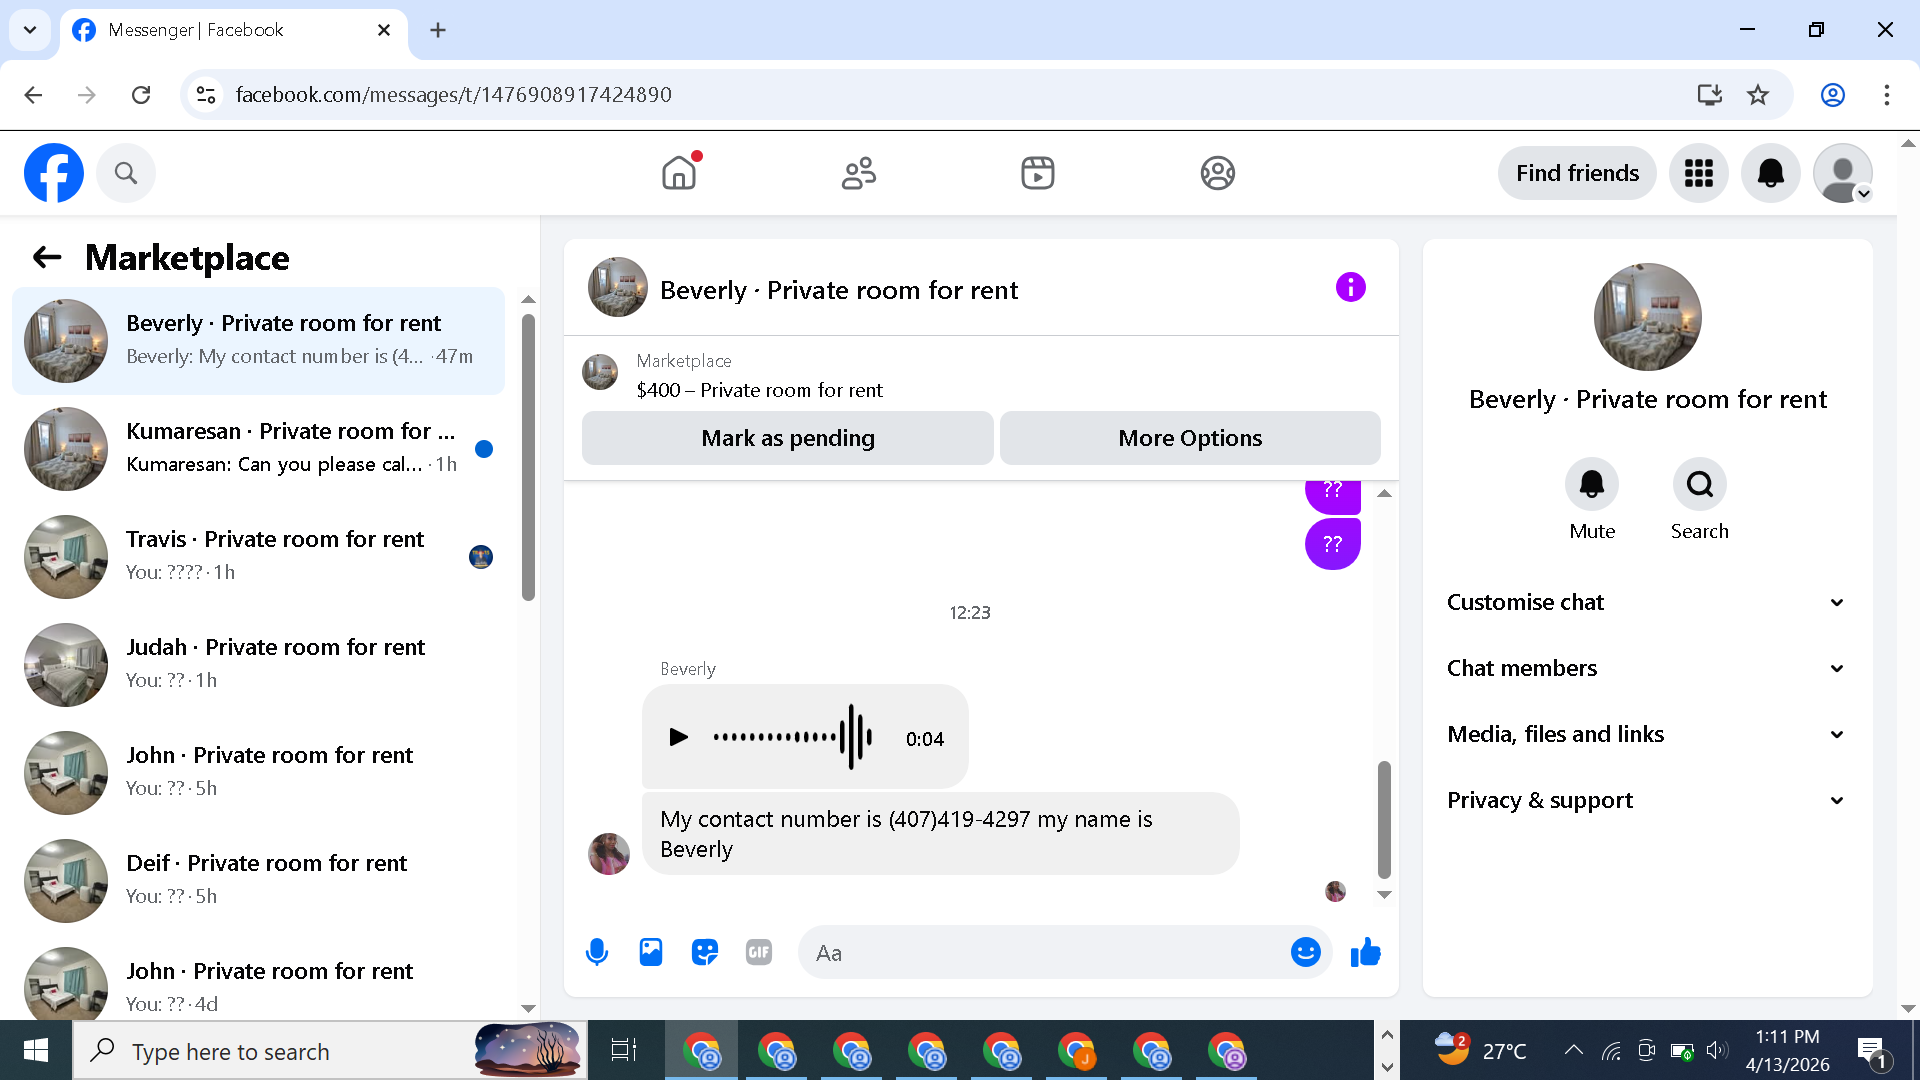Open the attach photo icon
This screenshot has height=1080, width=1920.
tap(651, 952)
